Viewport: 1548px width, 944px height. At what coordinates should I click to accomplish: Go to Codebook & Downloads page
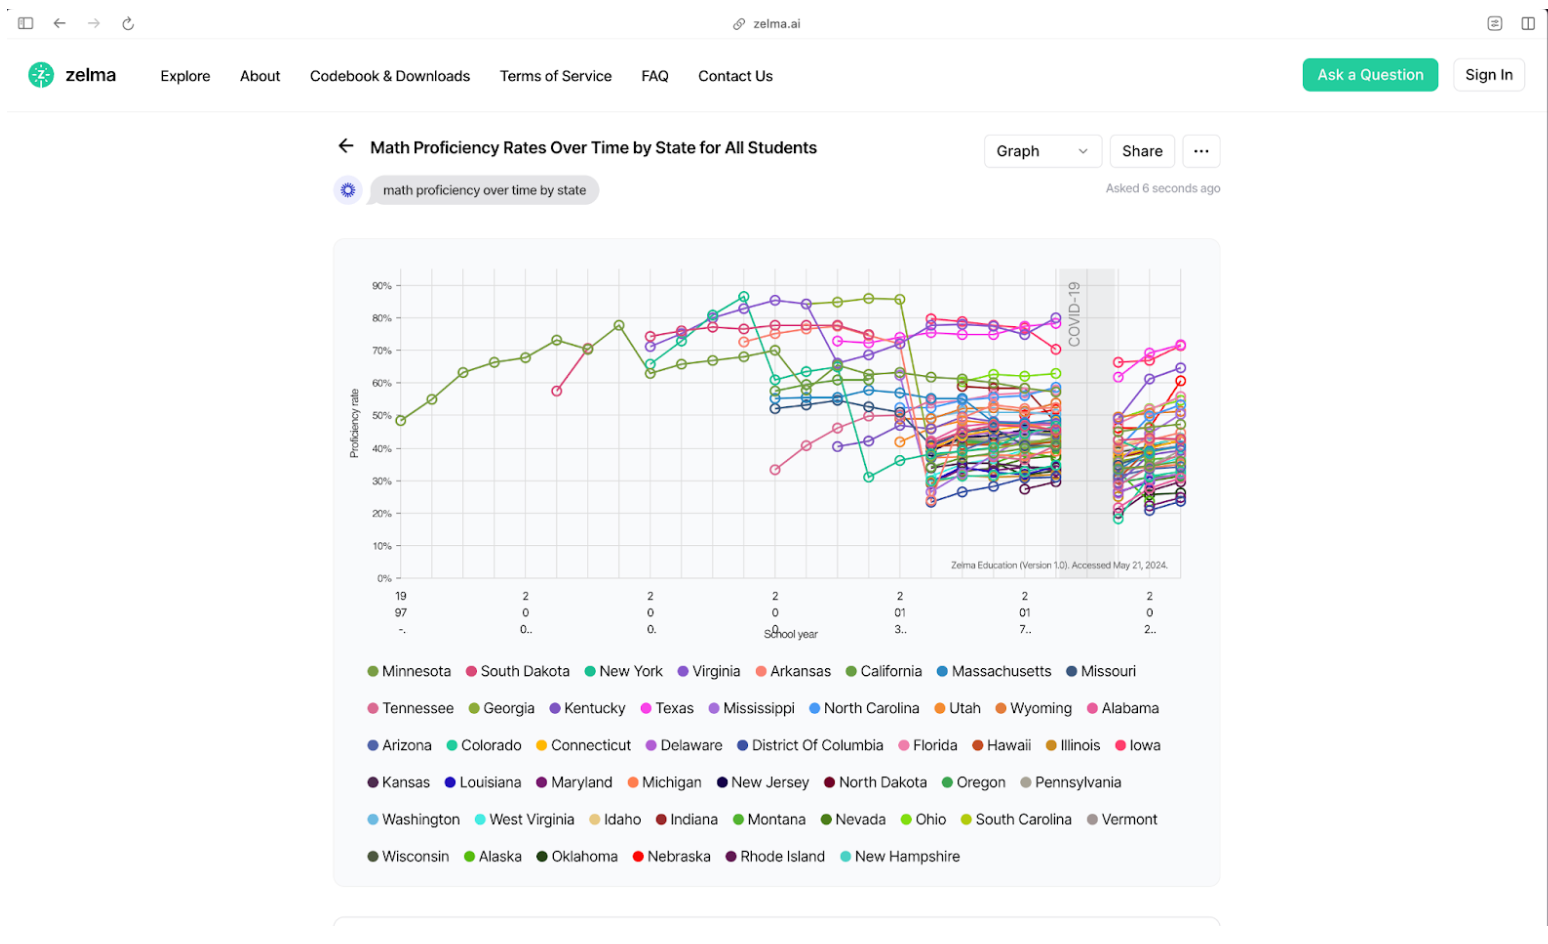[x=390, y=76]
